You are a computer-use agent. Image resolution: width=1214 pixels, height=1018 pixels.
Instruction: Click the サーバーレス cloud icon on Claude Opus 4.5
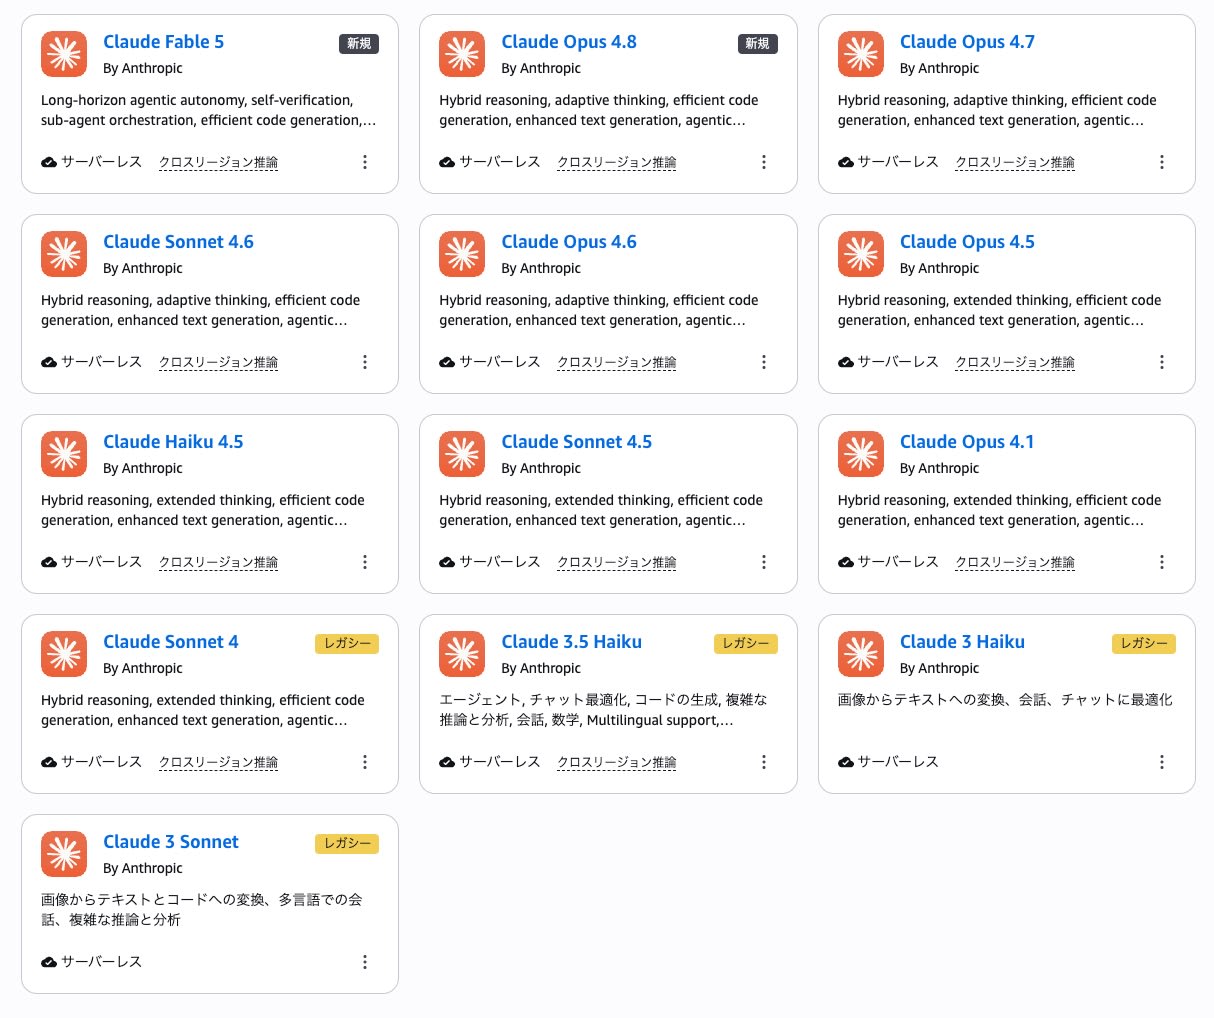846,362
